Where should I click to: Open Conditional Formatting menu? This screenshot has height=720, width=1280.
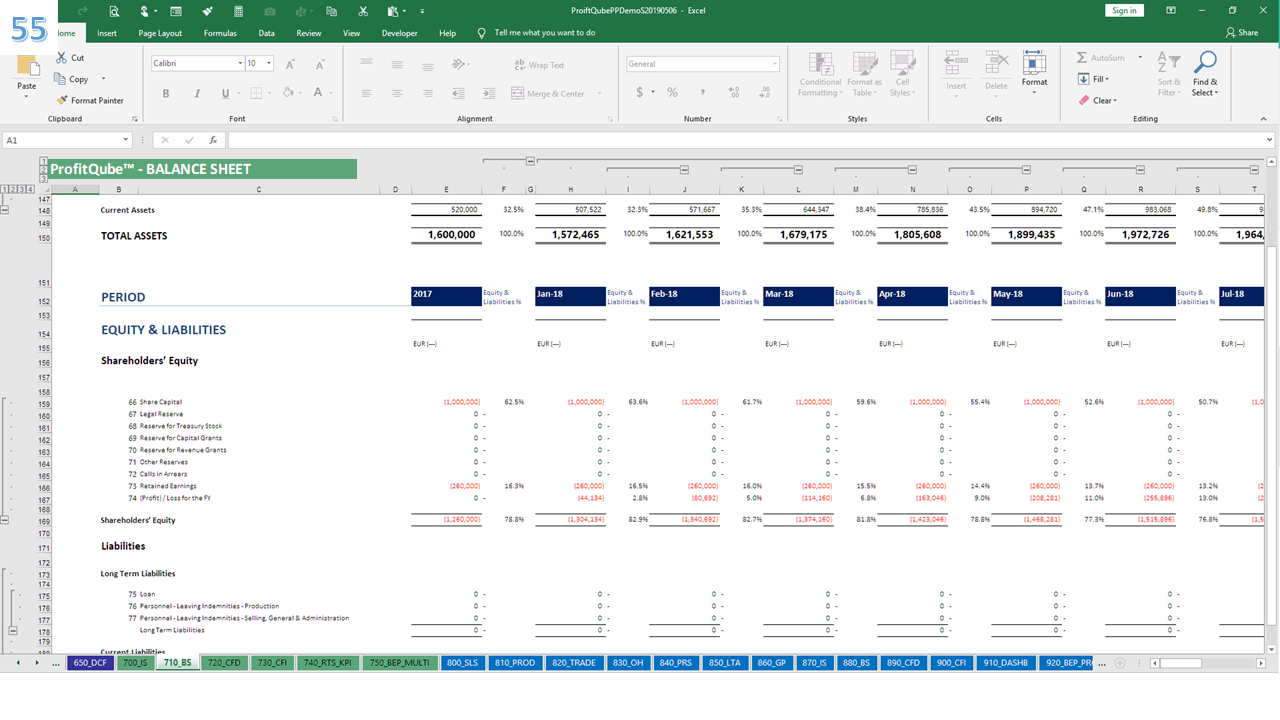click(x=820, y=75)
